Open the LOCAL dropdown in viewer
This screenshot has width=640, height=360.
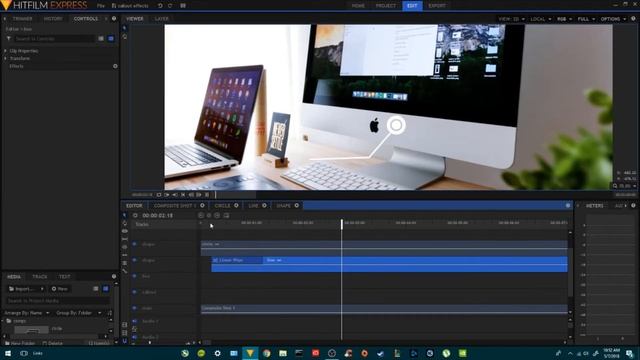click(x=540, y=19)
